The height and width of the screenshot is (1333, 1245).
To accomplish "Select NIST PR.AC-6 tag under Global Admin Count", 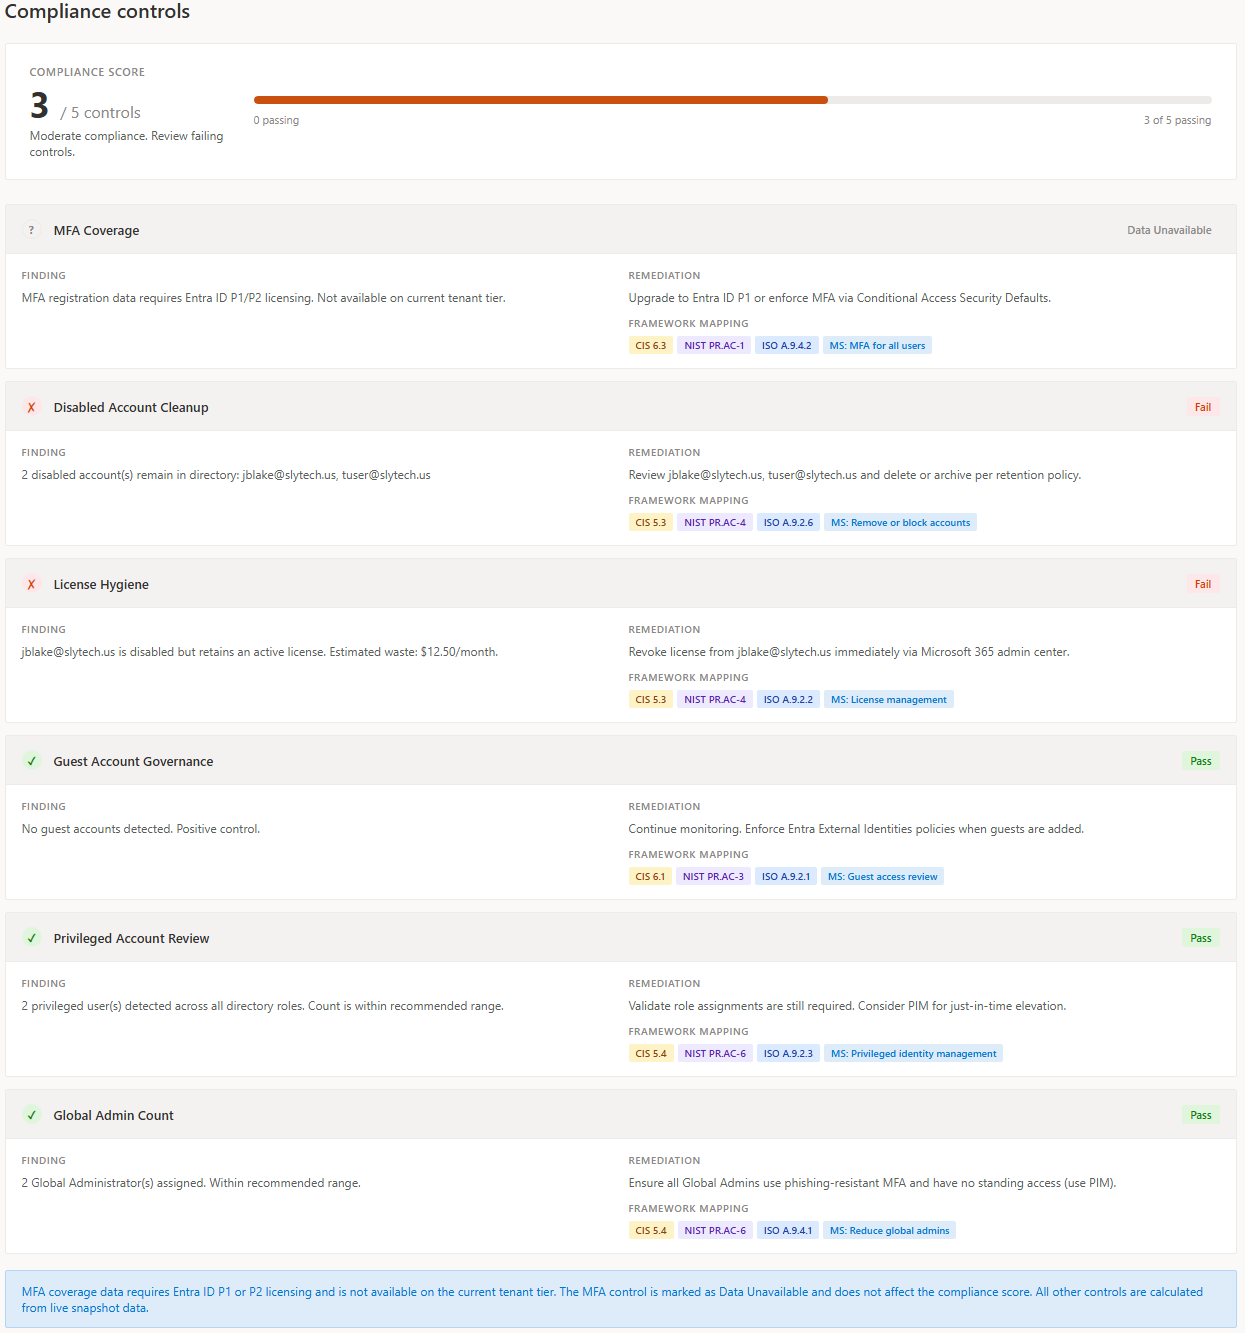I will 715,1230.
